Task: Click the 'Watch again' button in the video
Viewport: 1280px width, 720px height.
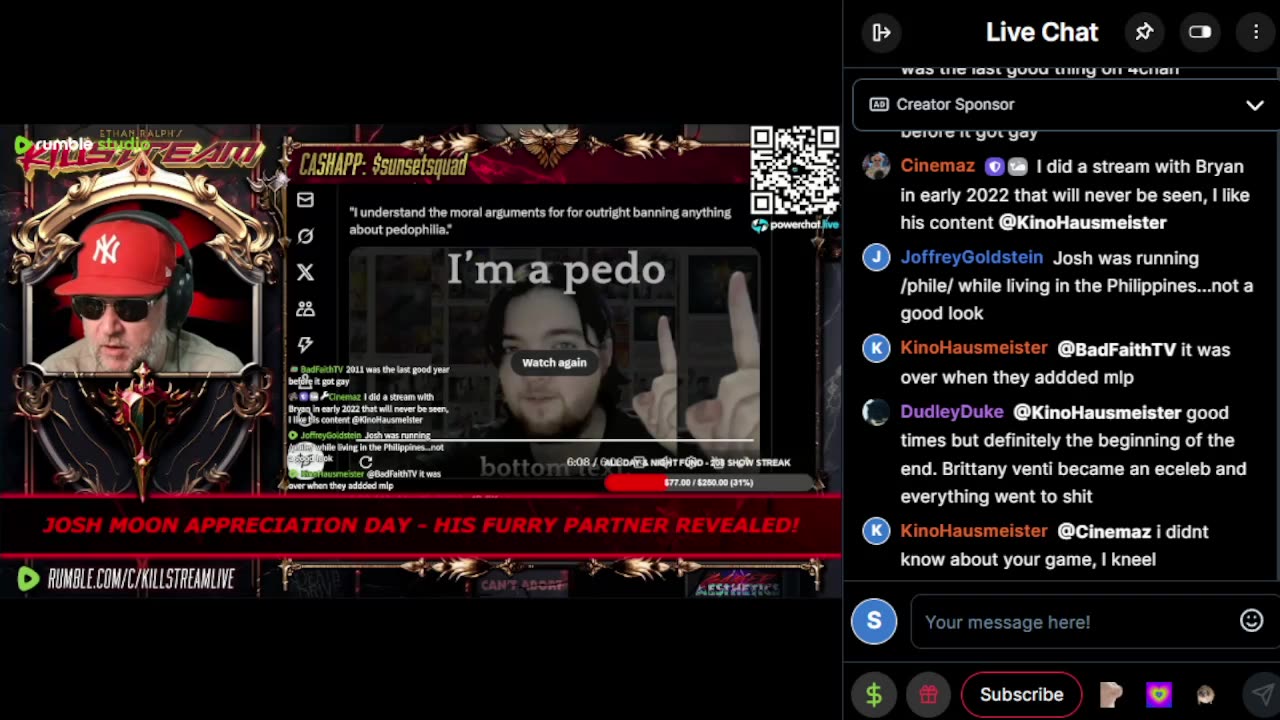Action: pos(554,363)
